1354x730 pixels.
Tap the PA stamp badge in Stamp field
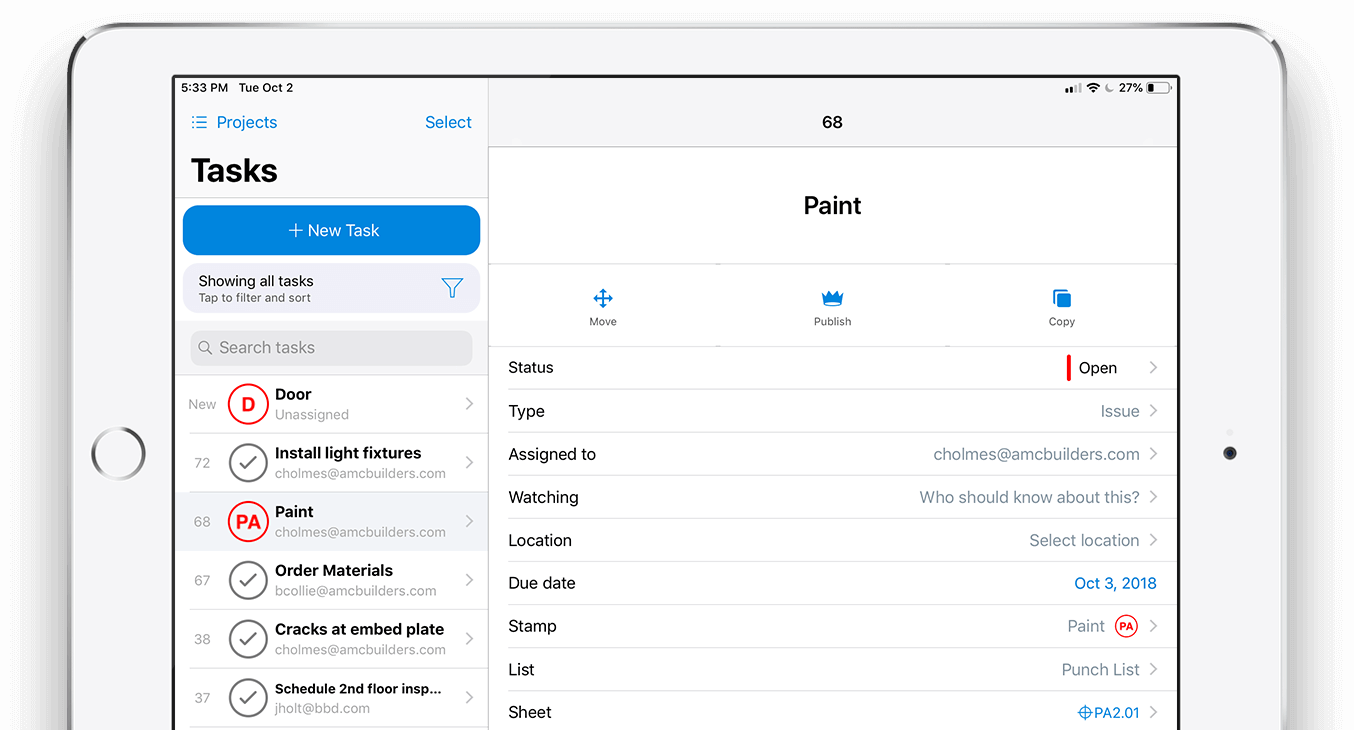[x=1126, y=626]
